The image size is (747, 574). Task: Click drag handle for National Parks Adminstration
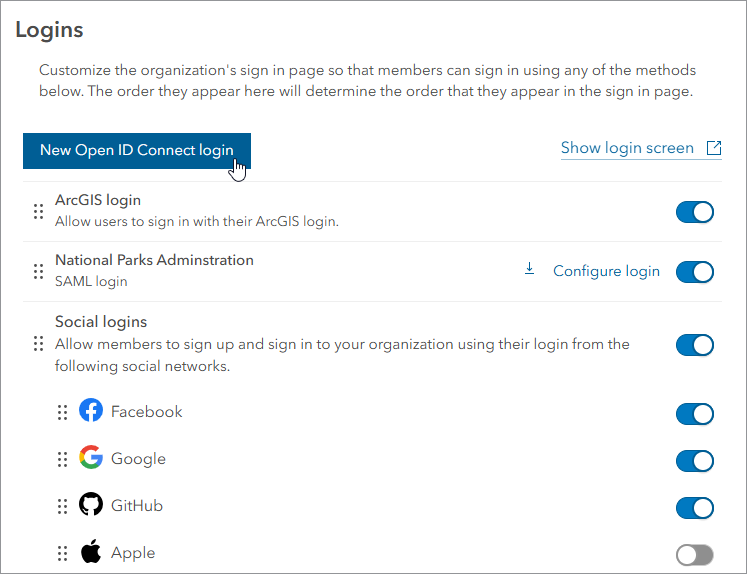pos(38,271)
